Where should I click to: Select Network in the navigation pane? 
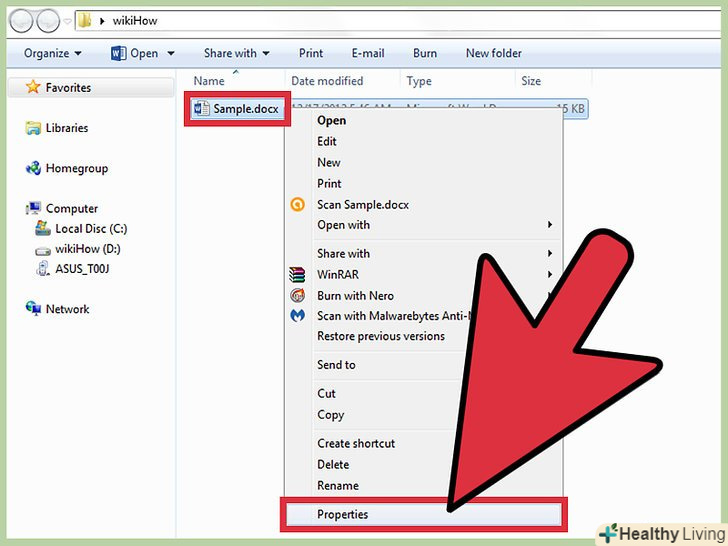point(68,309)
